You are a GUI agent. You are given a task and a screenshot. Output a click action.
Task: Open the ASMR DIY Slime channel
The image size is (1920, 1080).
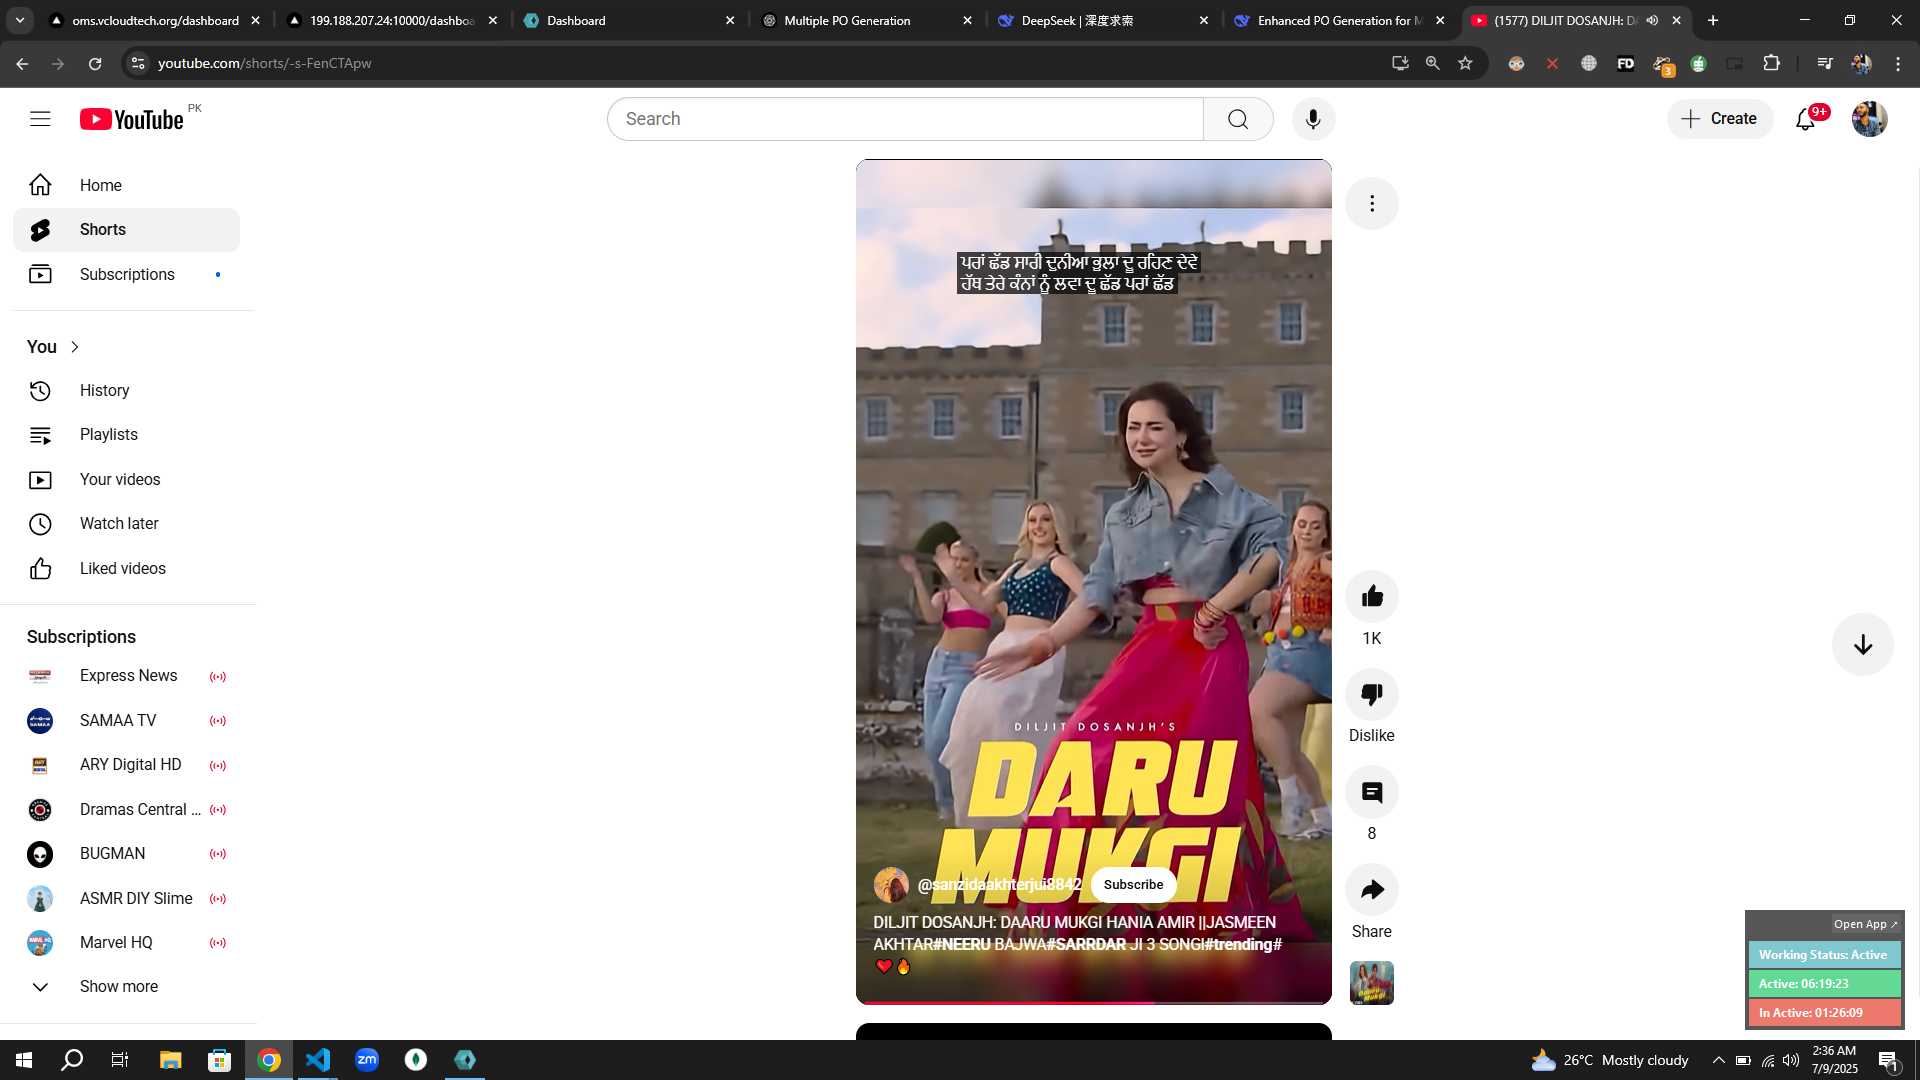(x=127, y=899)
